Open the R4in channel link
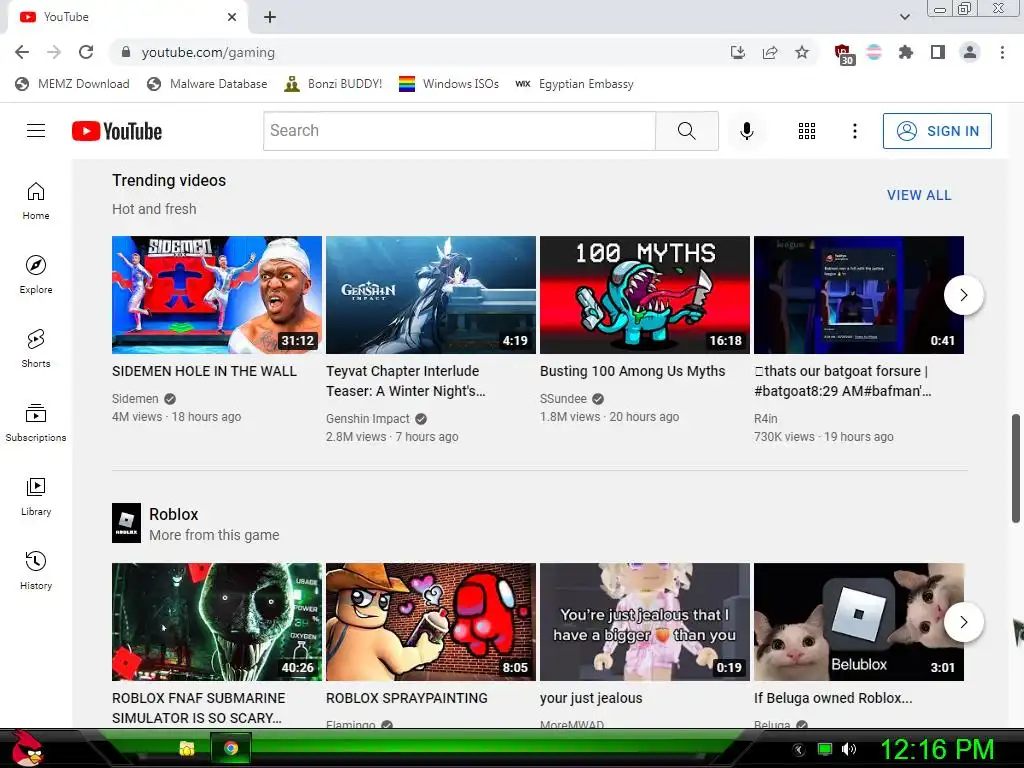Screen dimensions: 1024x768 (765, 419)
